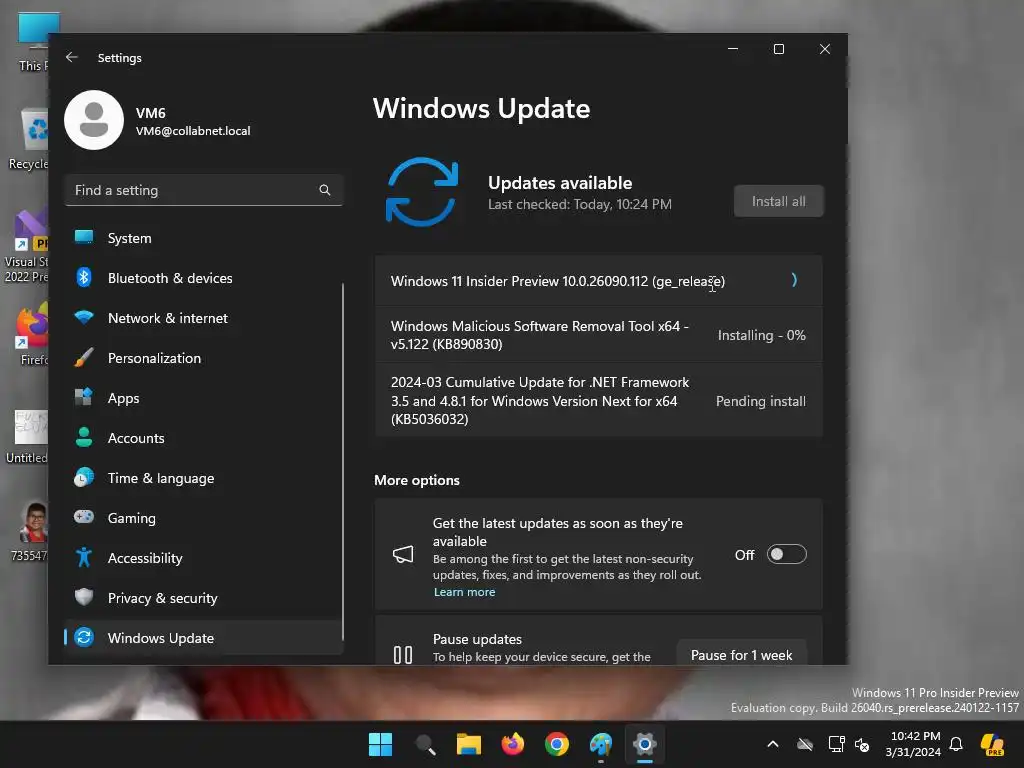1024x768 pixels.
Task: Click the Accessibility figure icon
Action: (x=84, y=558)
